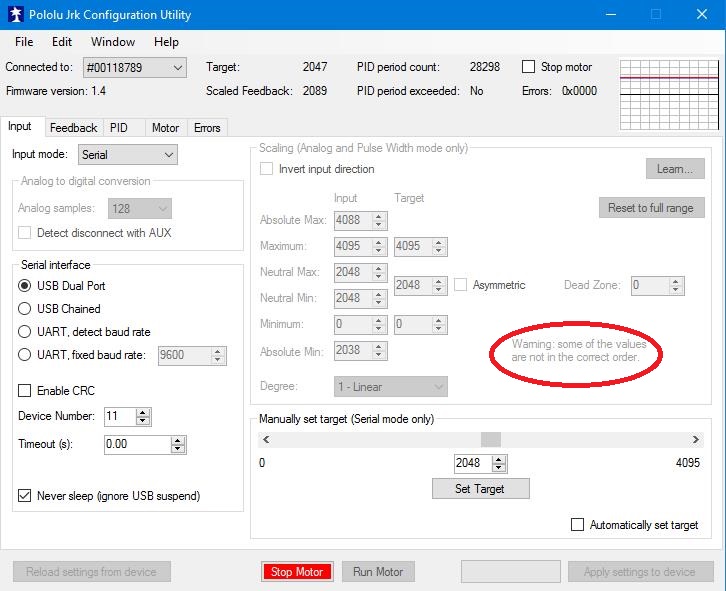Switch to the Errors tab

click(207, 128)
